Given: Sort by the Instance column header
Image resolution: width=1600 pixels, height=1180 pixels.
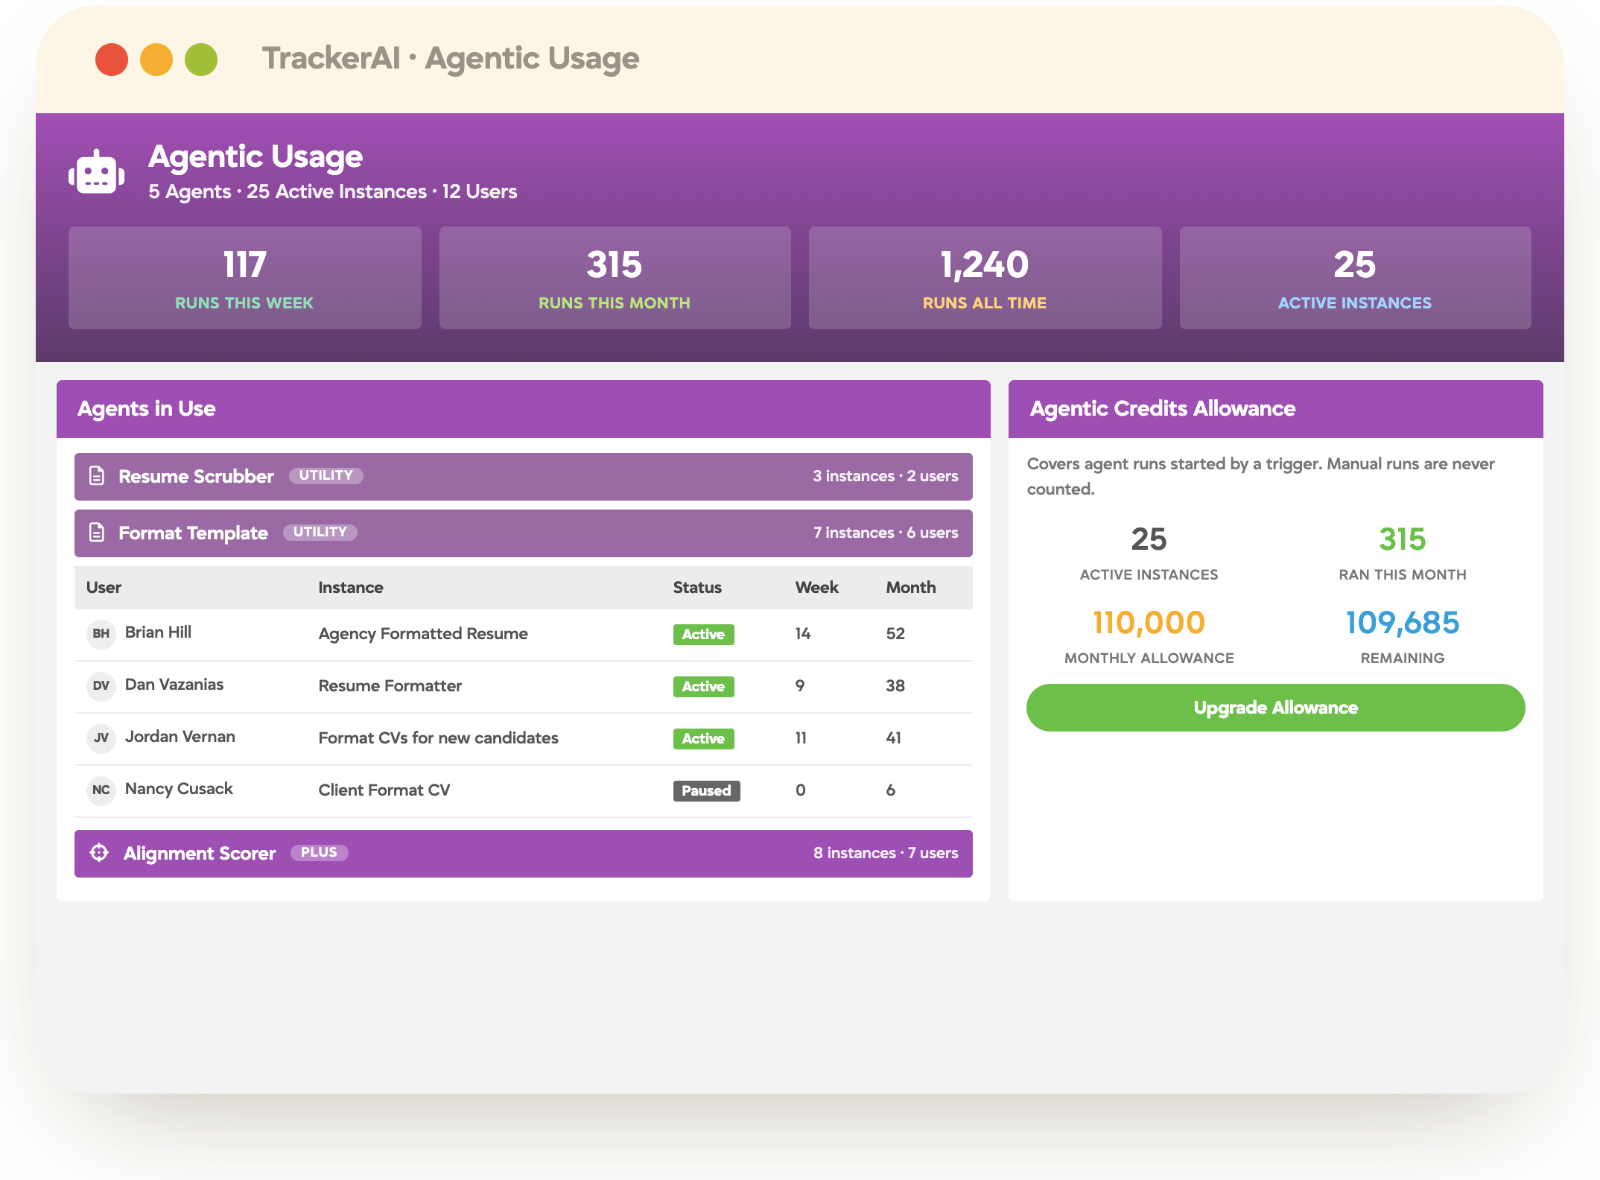Looking at the screenshot, I should (x=351, y=587).
